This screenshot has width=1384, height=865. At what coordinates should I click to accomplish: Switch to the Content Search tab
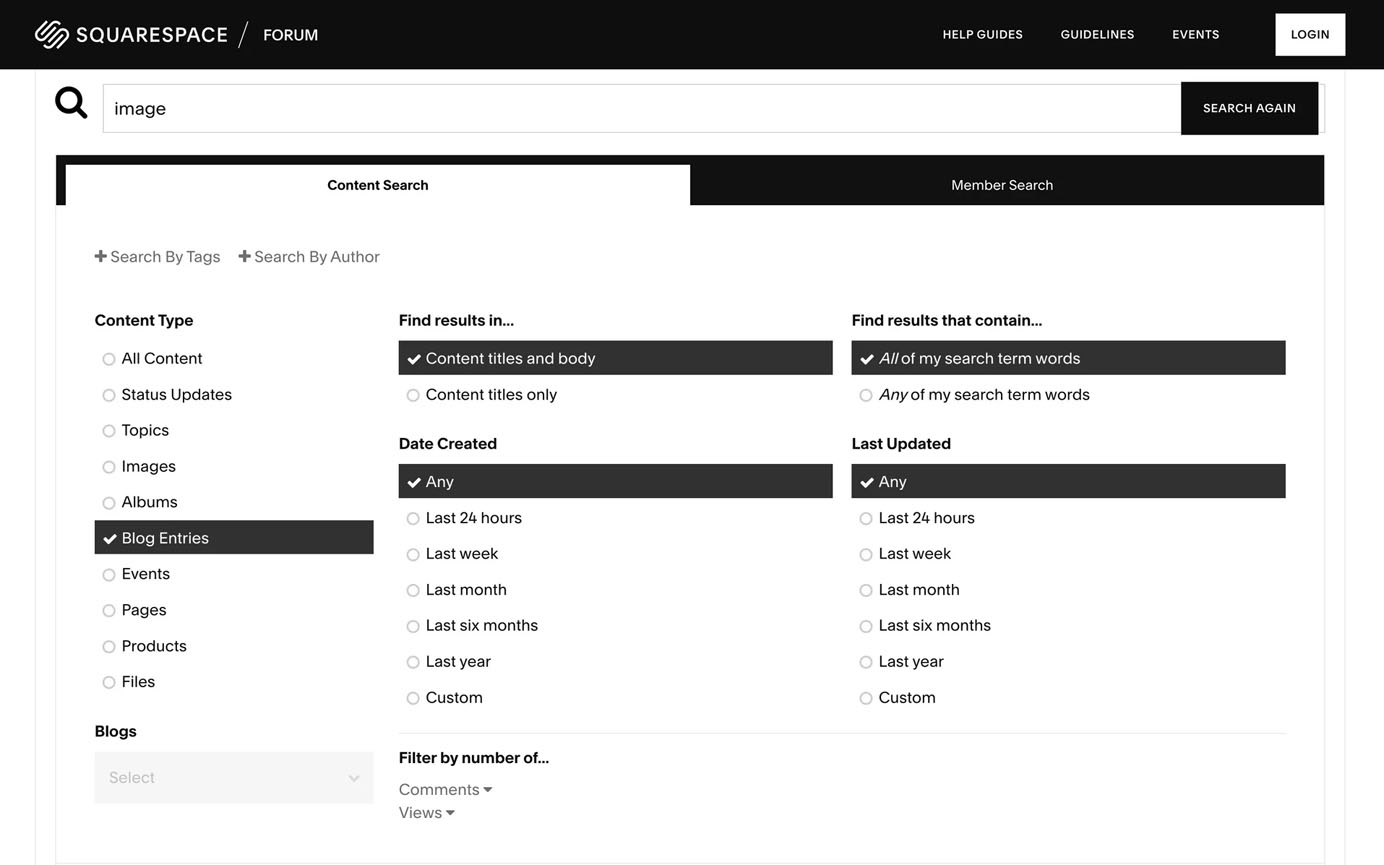tap(378, 185)
